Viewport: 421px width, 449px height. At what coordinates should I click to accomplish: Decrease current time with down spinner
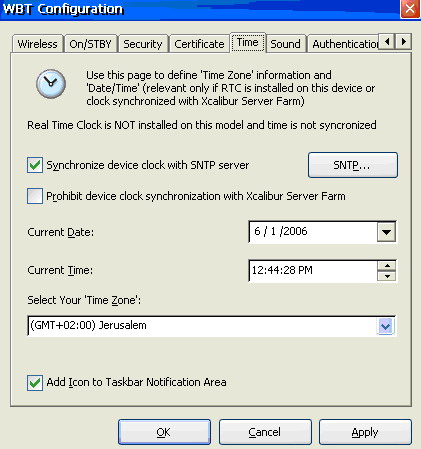click(x=387, y=276)
